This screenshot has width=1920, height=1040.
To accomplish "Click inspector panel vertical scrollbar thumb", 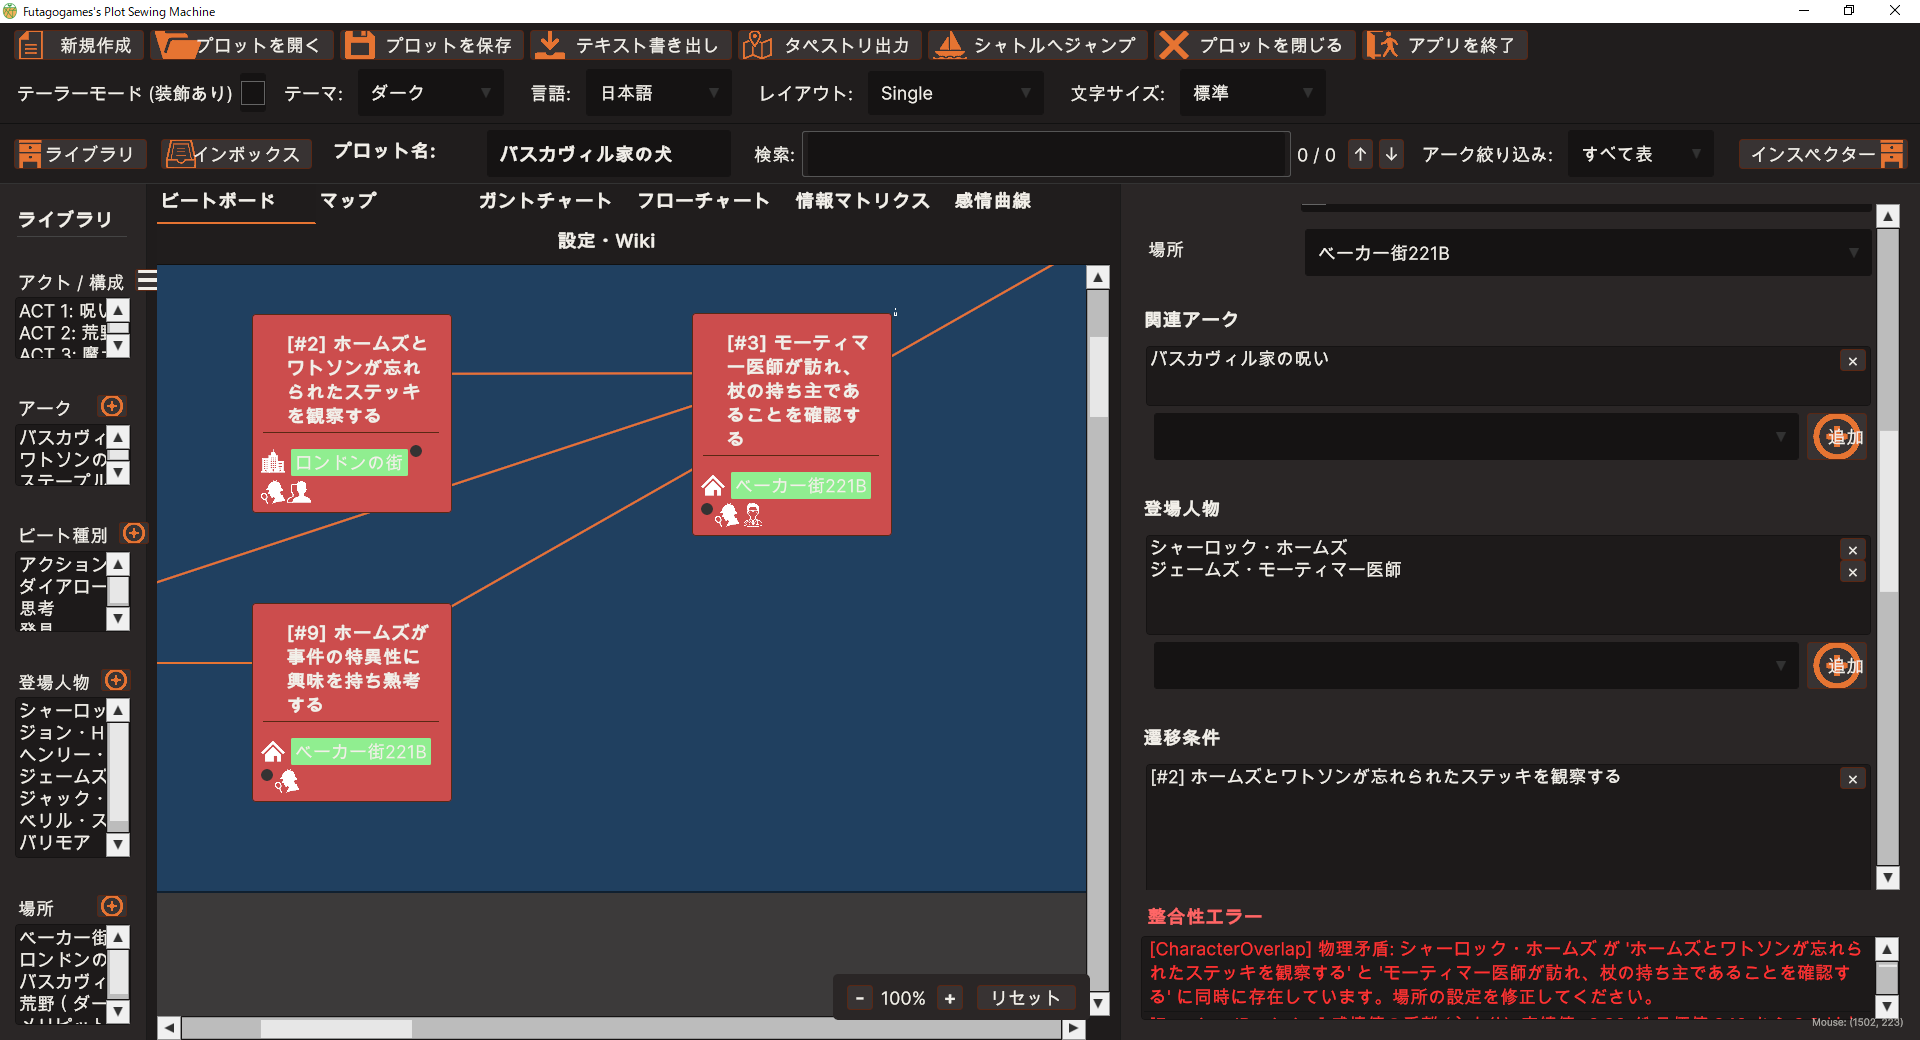I will pos(1888,512).
